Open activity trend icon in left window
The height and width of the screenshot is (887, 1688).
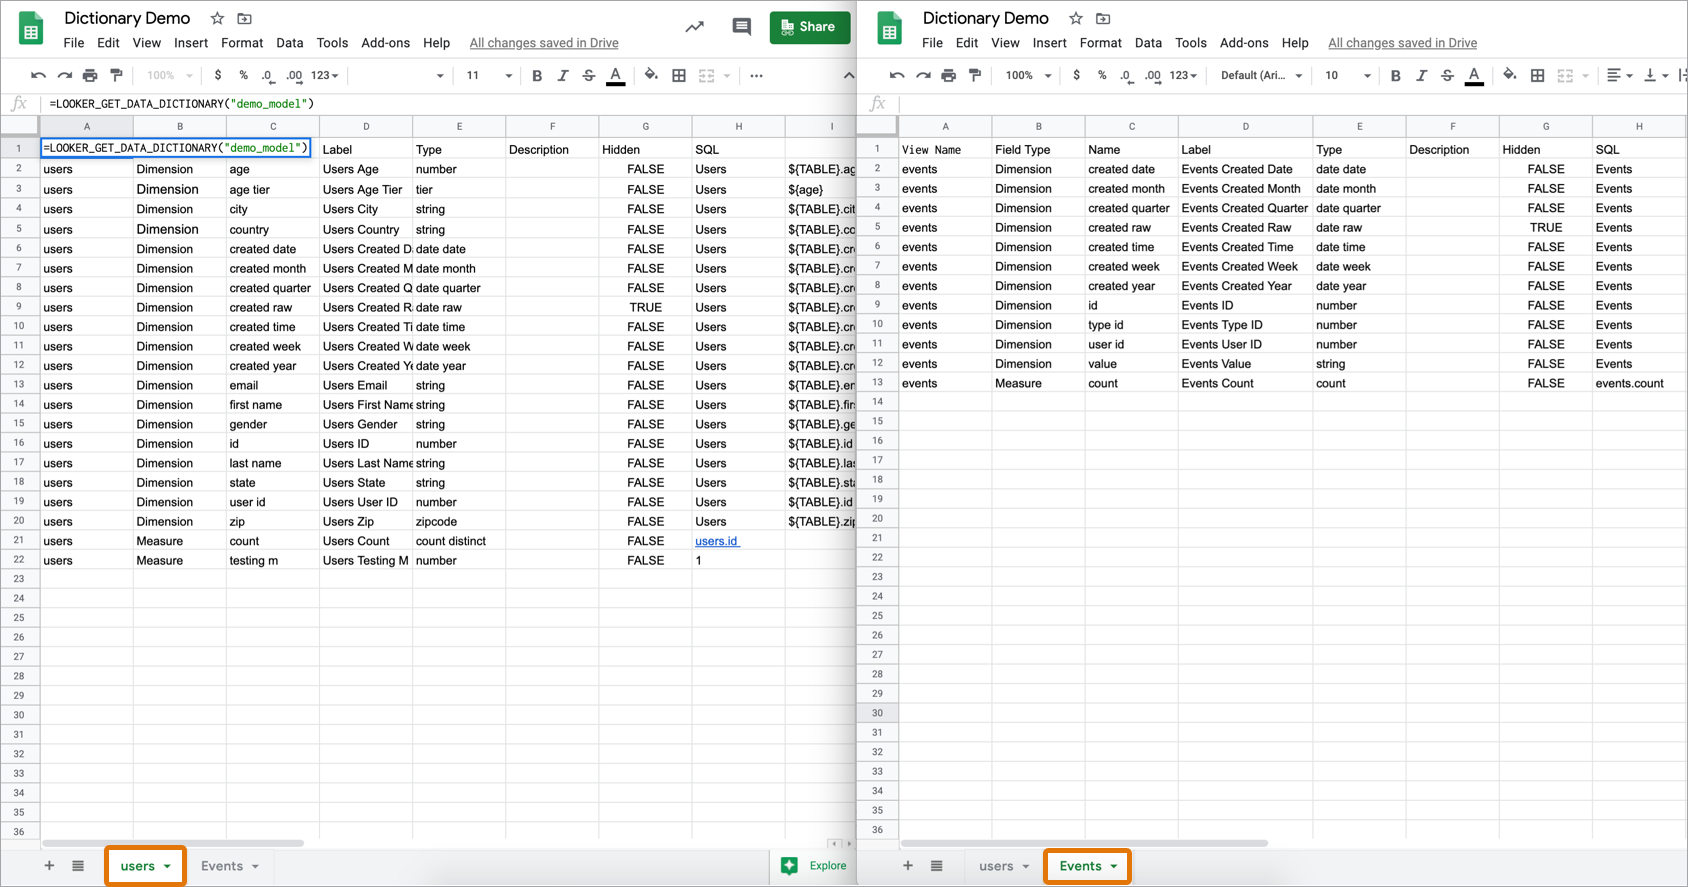click(x=694, y=27)
